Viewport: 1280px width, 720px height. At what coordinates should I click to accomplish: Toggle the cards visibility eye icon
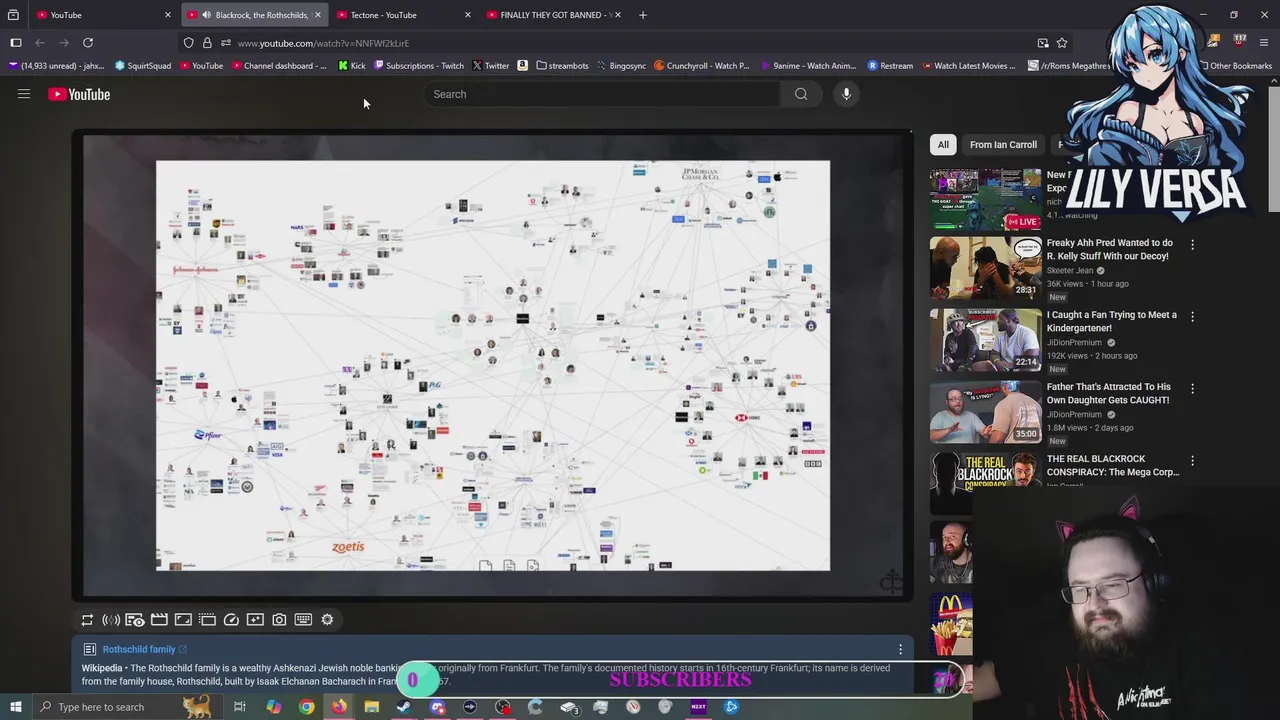click(135, 620)
